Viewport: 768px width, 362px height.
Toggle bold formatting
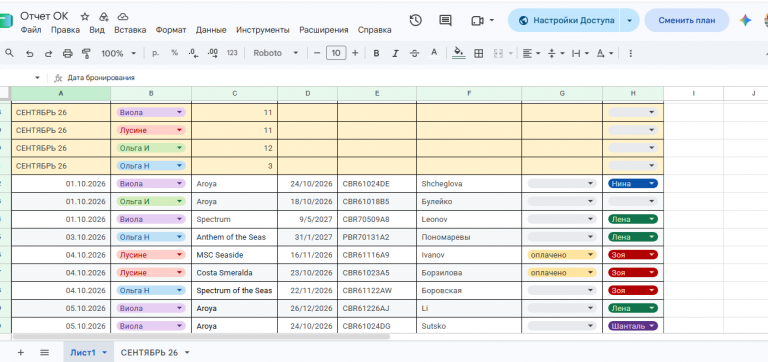click(x=376, y=53)
